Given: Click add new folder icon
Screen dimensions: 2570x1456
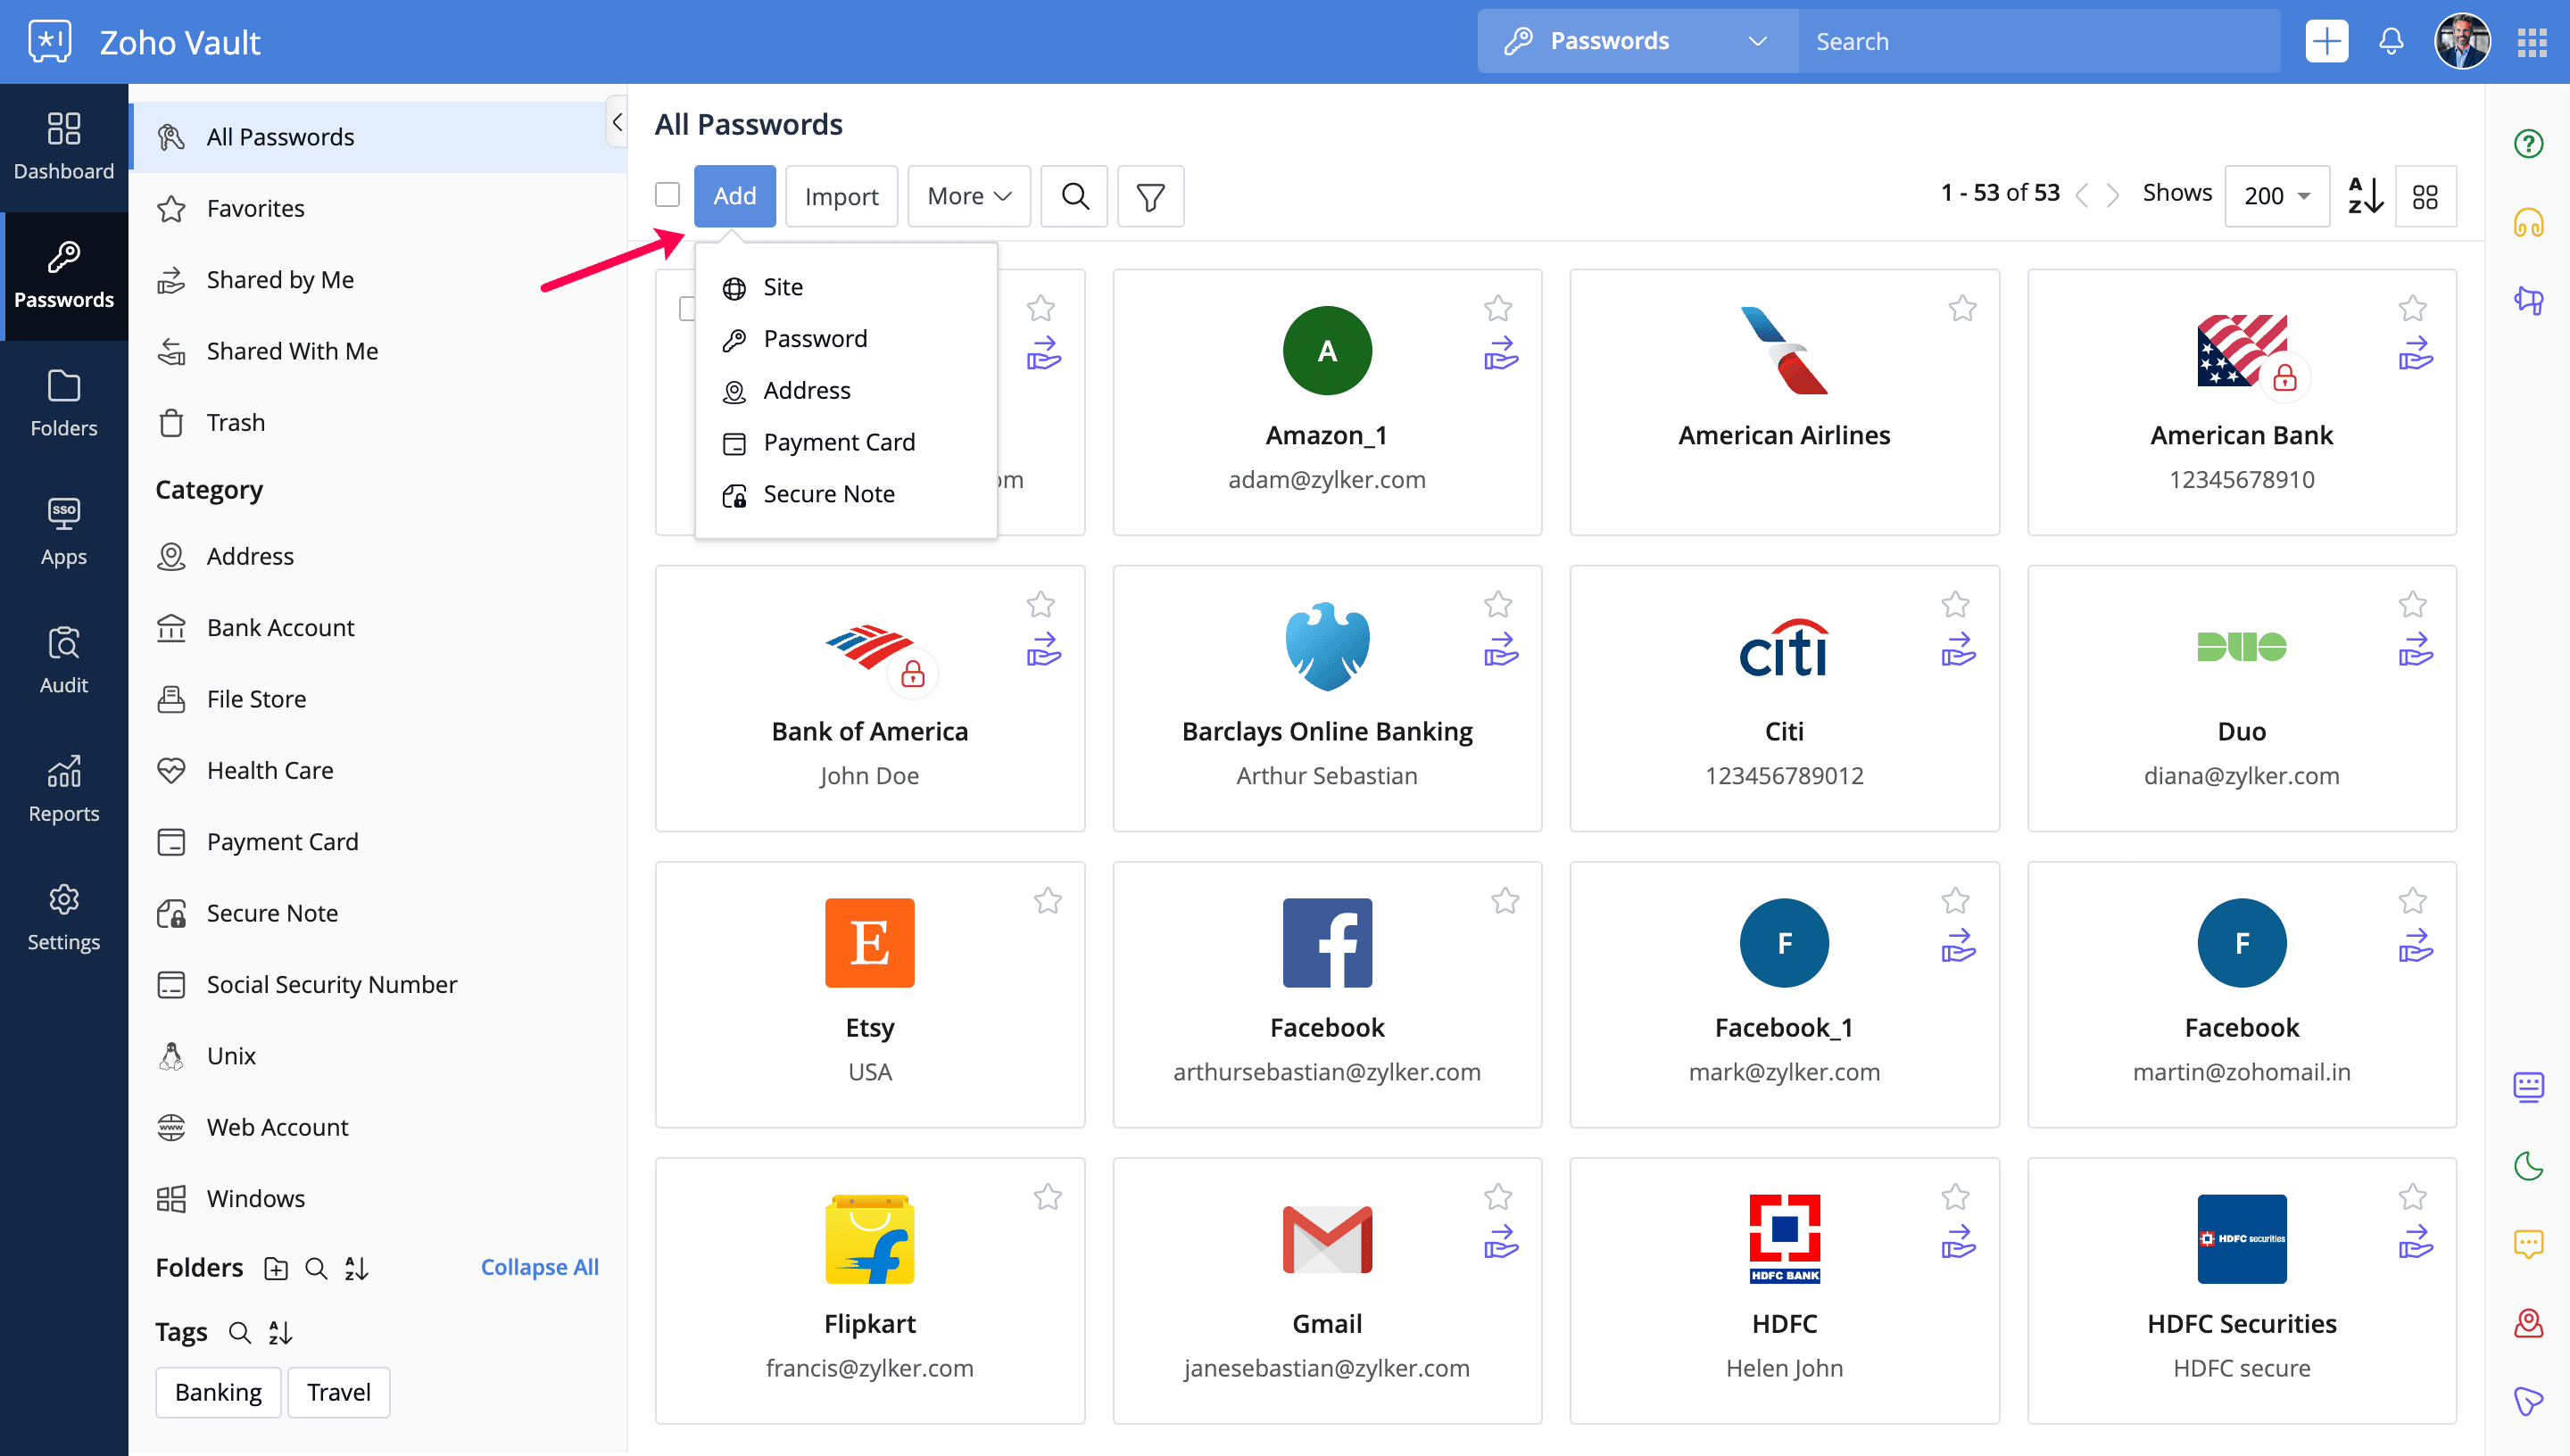Looking at the screenshot, I should click(276, 1268).
